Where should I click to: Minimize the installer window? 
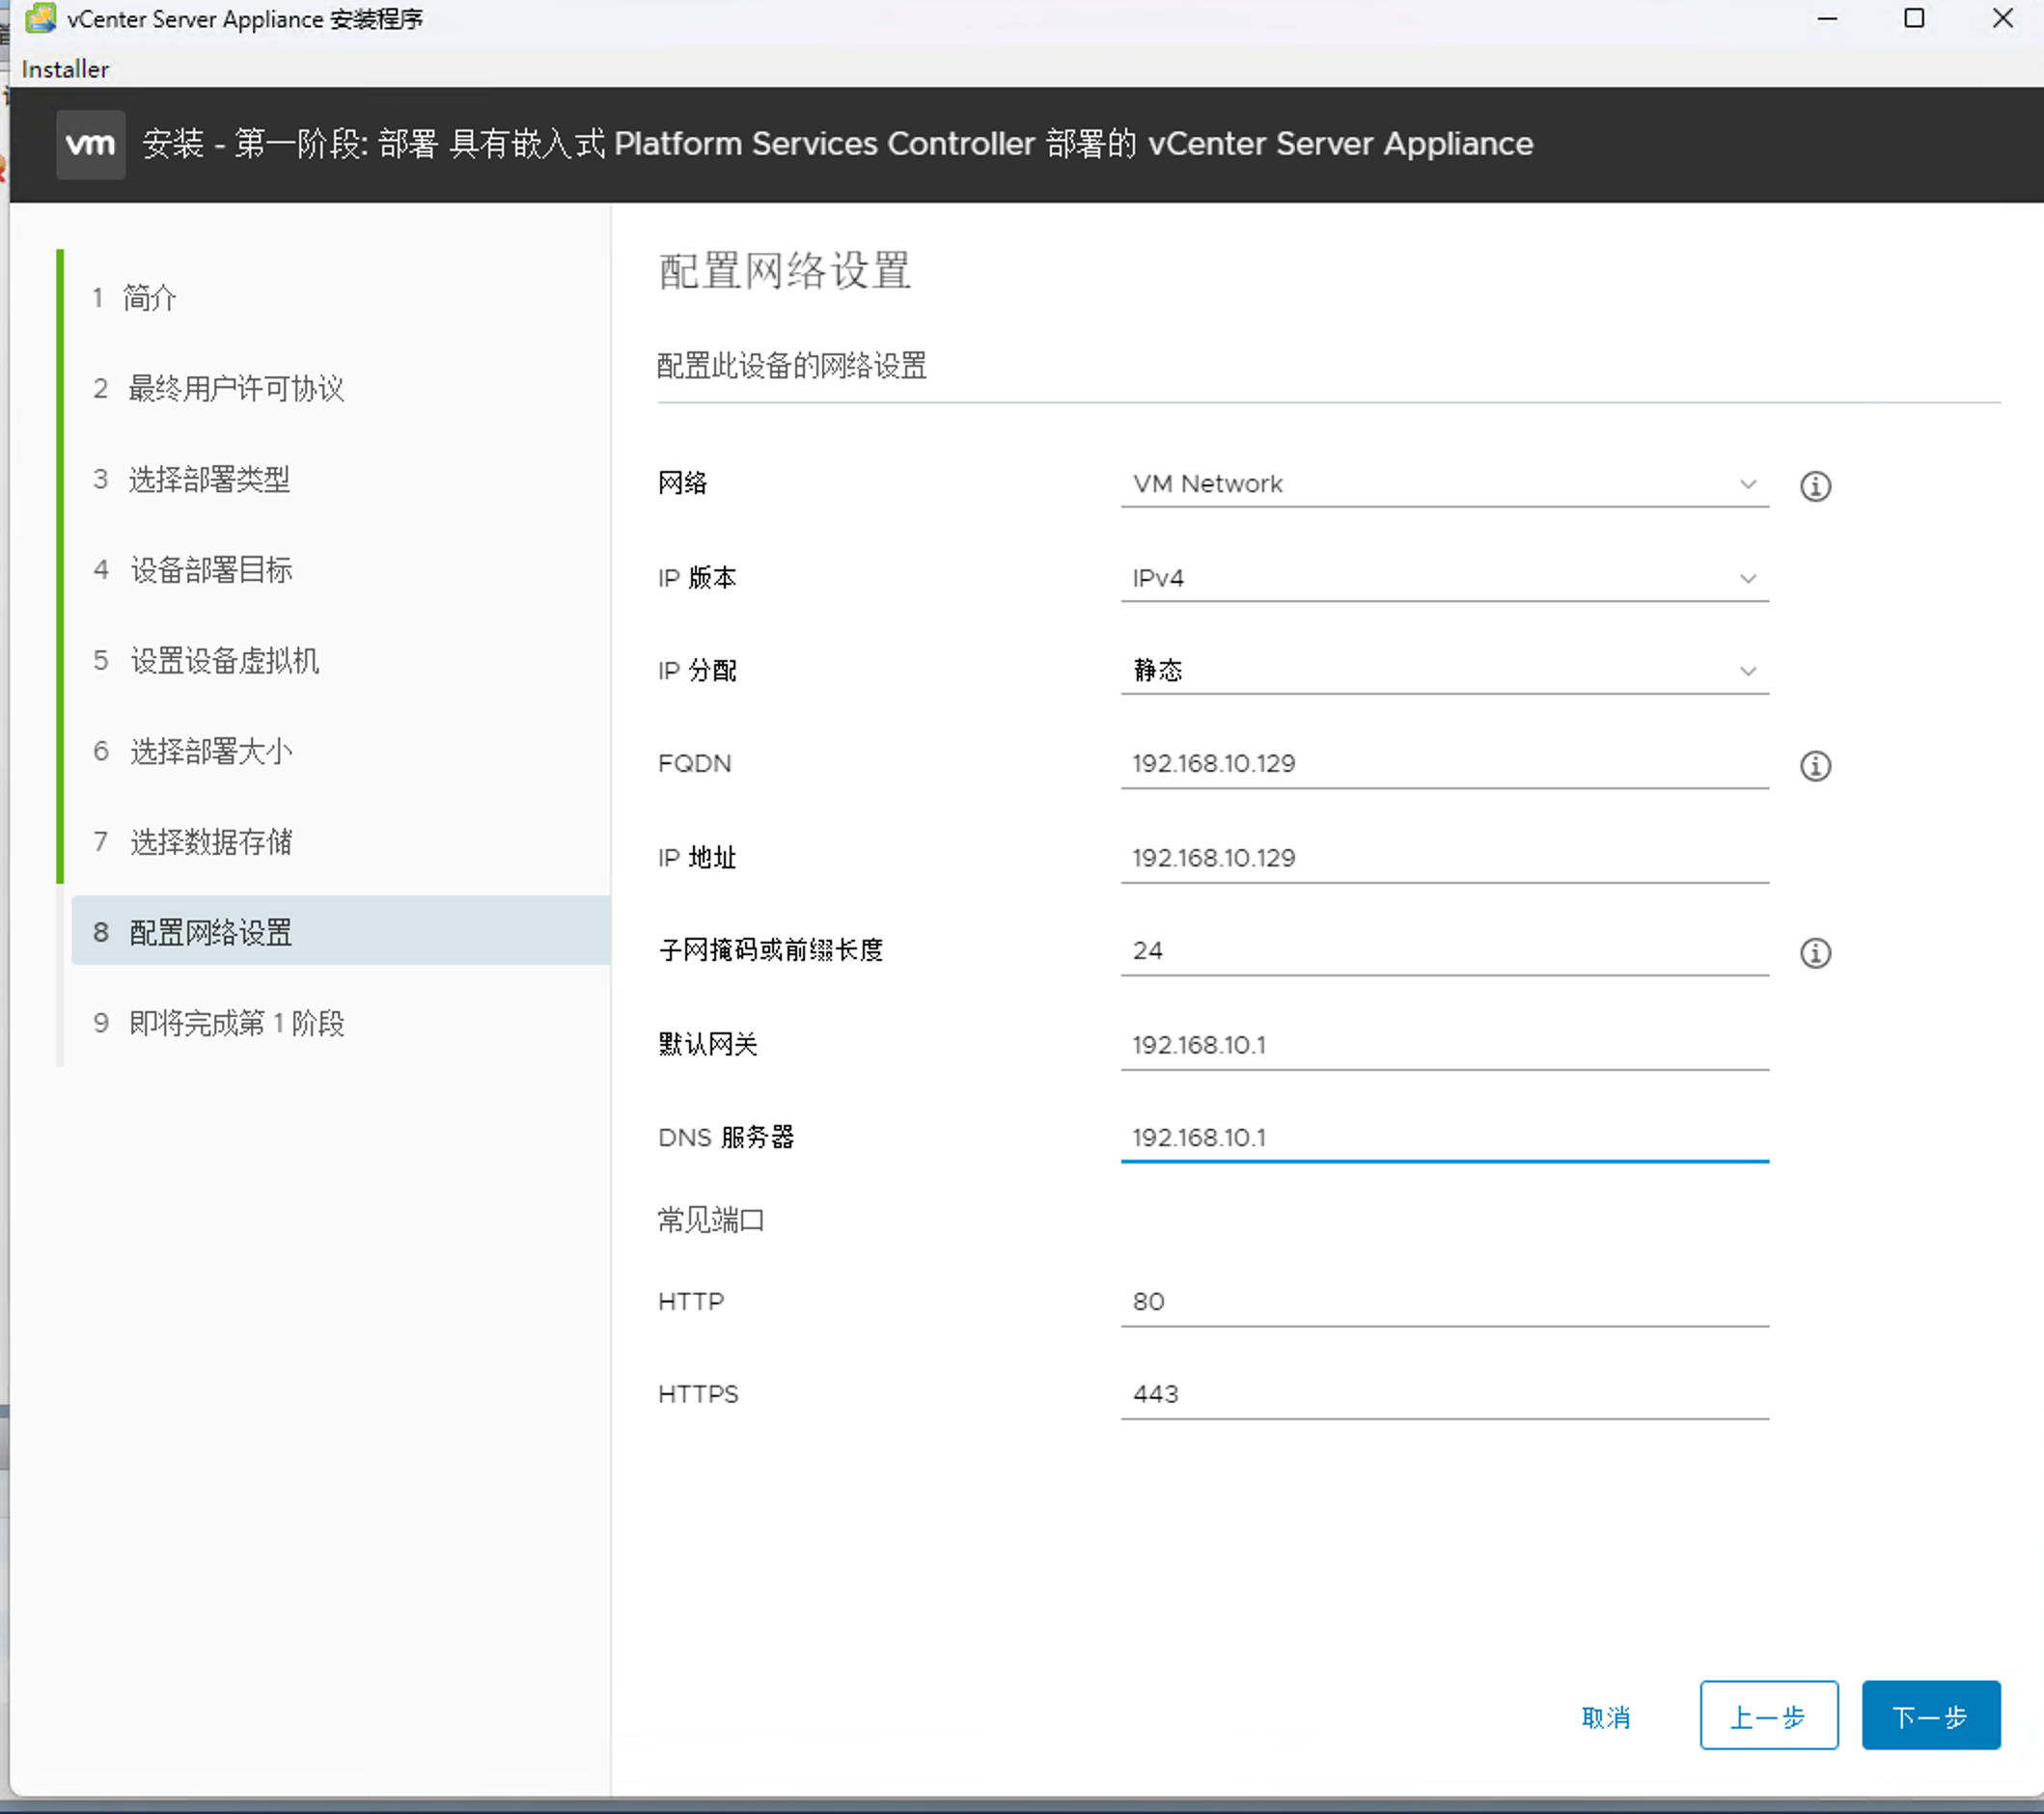pyautogui.click(x=1827, y=18)
